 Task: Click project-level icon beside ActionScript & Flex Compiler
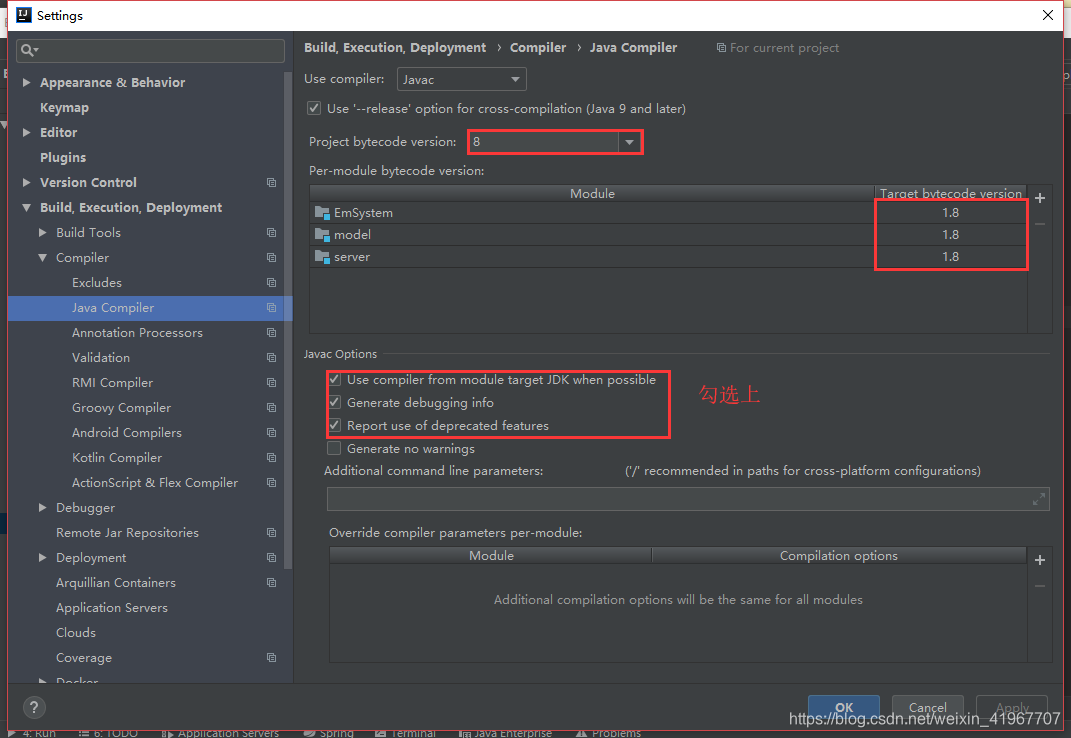(271, 482)
